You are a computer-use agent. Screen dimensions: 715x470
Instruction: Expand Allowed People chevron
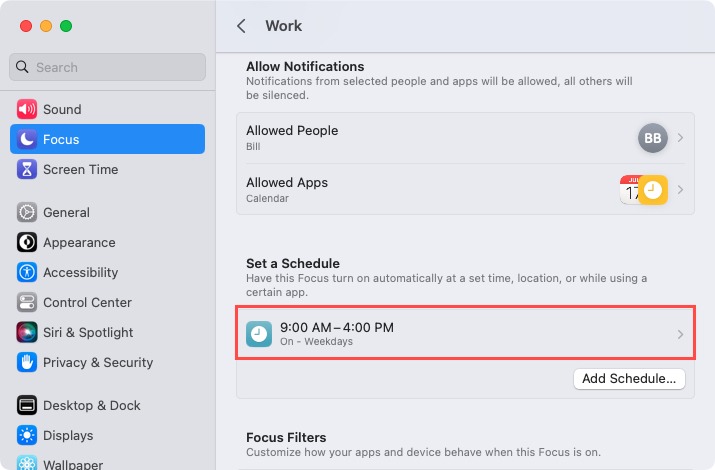pyautogui.click(x=680, y=138)
